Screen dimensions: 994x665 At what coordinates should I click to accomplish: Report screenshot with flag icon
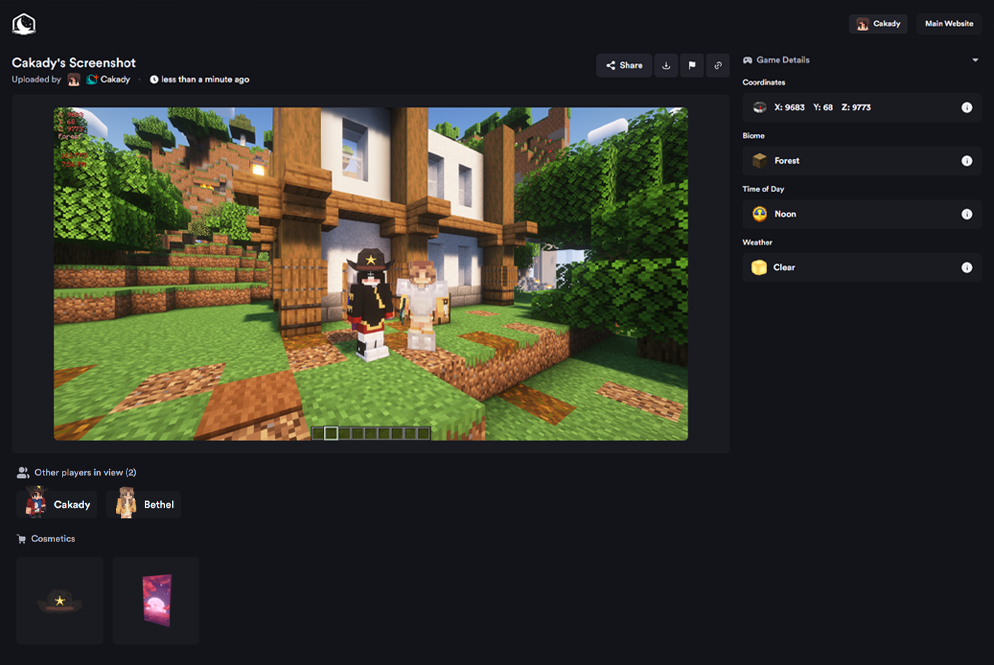pyautogui.click(x=692, y=65)
